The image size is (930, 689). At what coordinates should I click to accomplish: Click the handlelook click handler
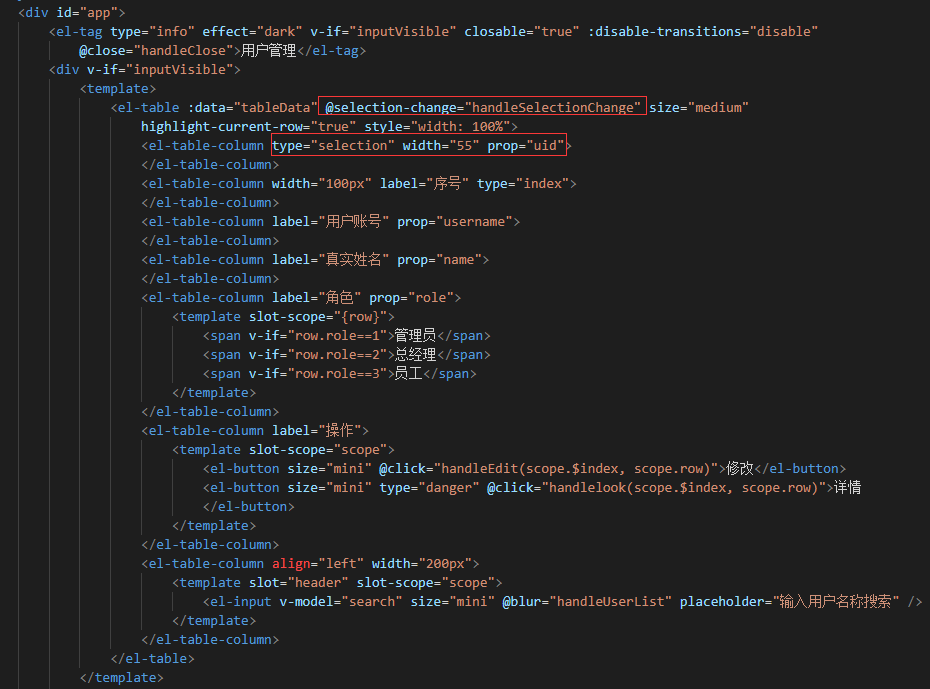click(657, 487)
